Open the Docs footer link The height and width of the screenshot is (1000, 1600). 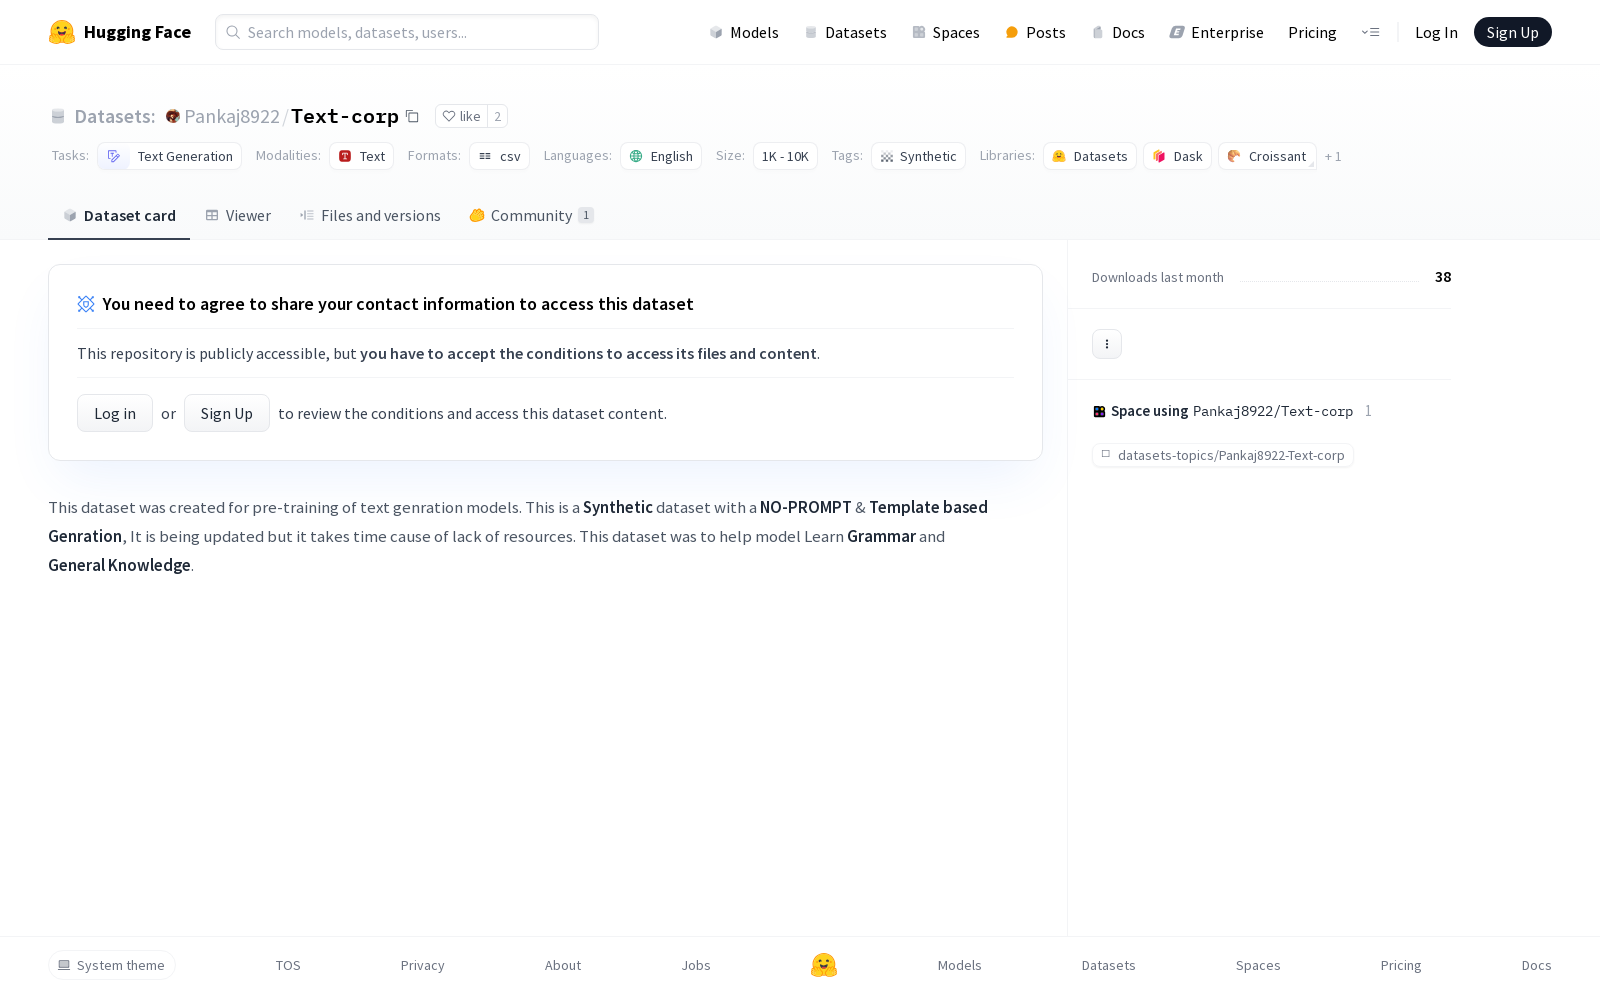1537,965
